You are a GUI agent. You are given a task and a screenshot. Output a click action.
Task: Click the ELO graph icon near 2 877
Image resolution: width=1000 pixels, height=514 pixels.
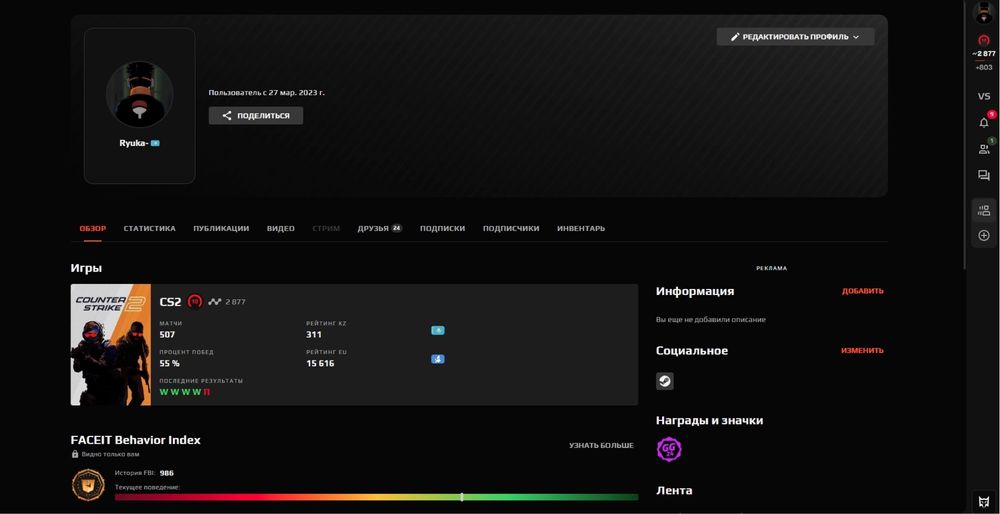click(214, 302)
